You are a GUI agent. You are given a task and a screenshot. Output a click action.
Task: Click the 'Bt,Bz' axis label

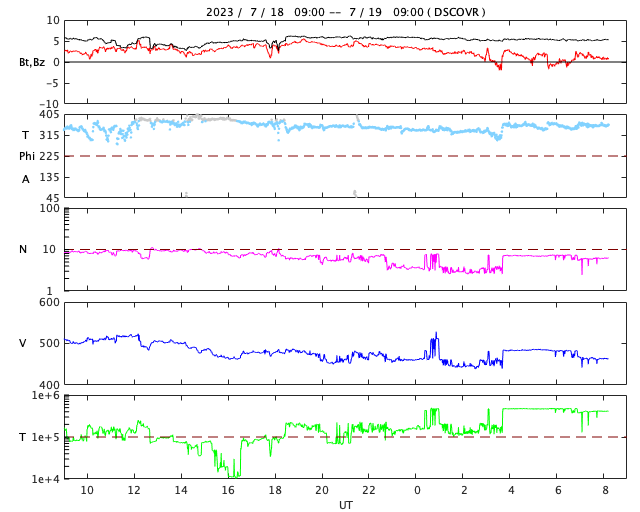(x=32, y=62)
